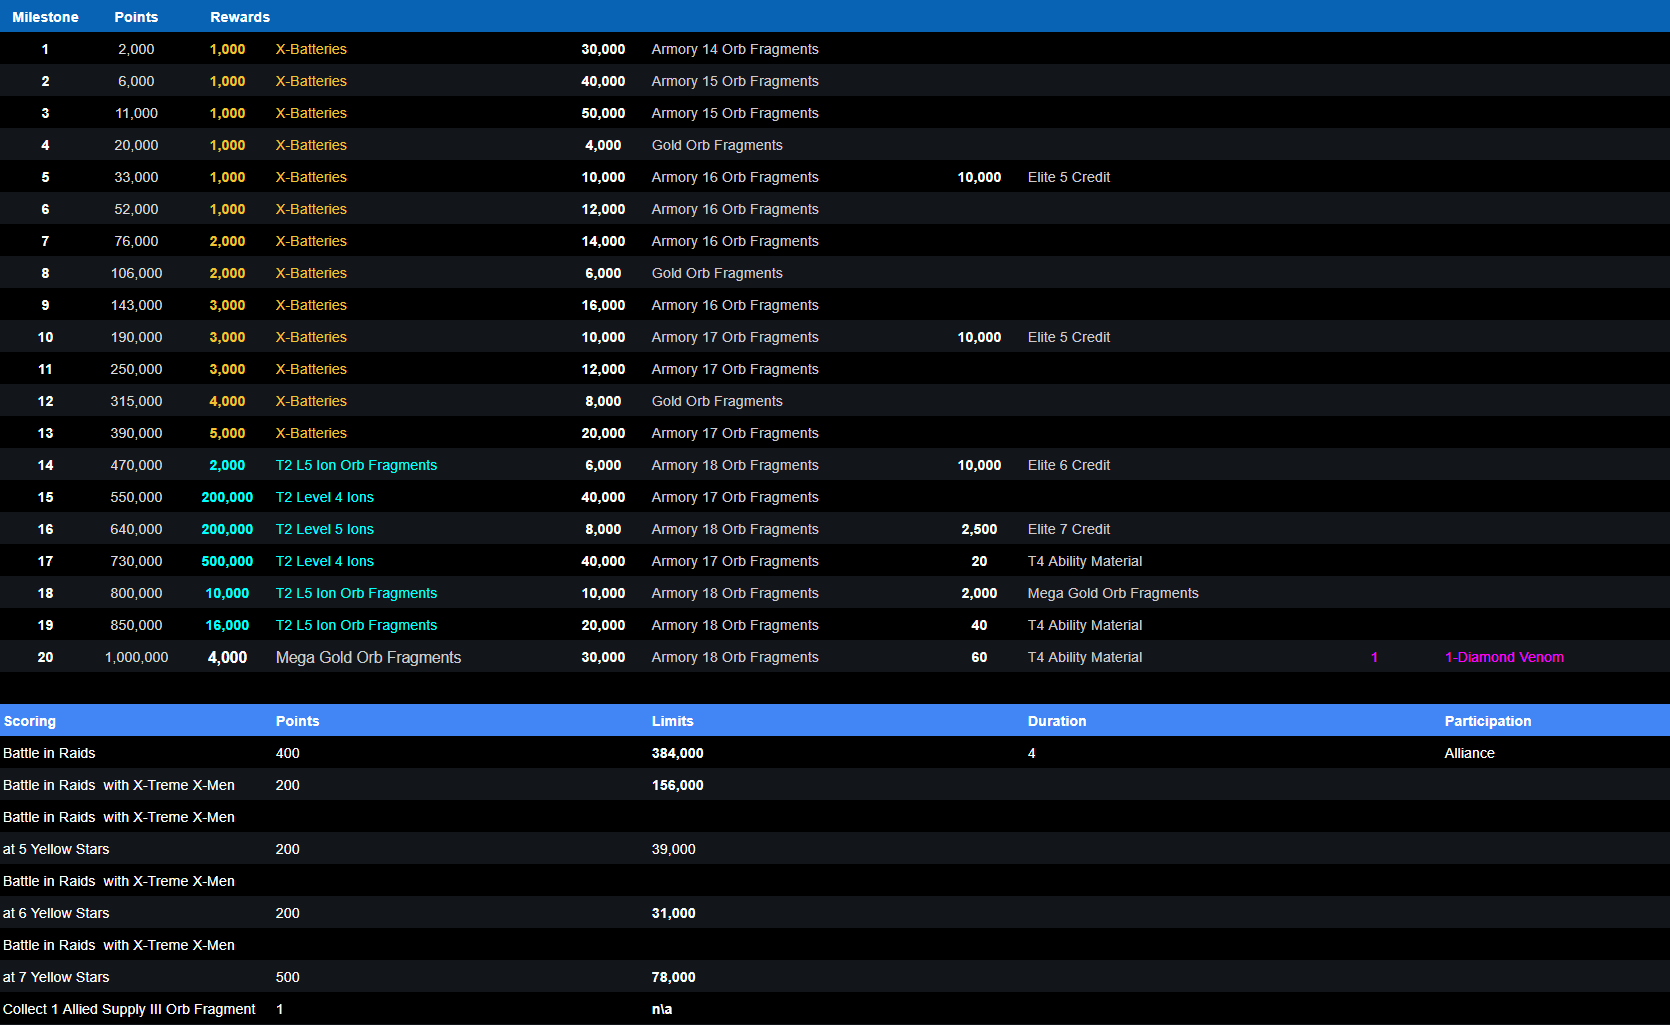
Task: Select the Elite 7 Credit reward
Action: click(1068, 529)
